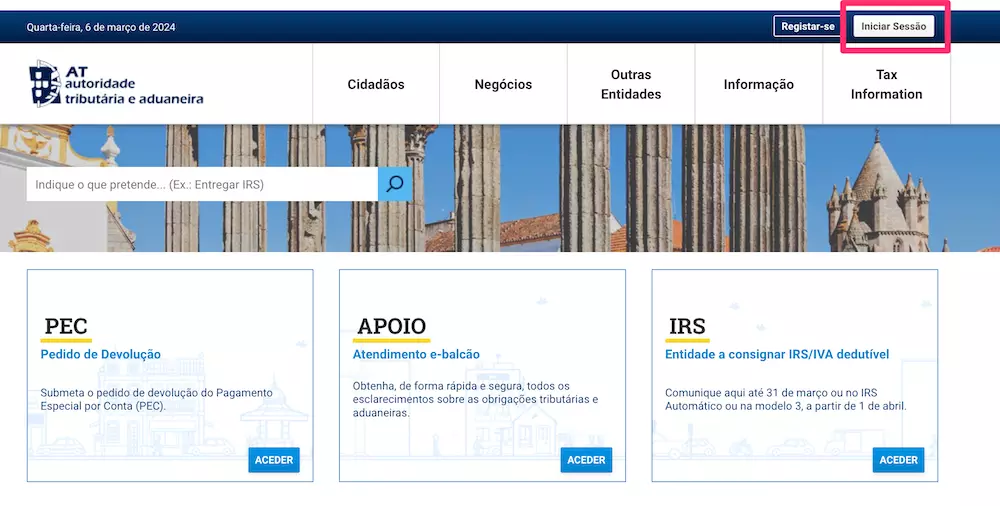The width and height of the screenshot is (1000, 506).
Task: Open the Negócios menu
Action: [503, 84]
